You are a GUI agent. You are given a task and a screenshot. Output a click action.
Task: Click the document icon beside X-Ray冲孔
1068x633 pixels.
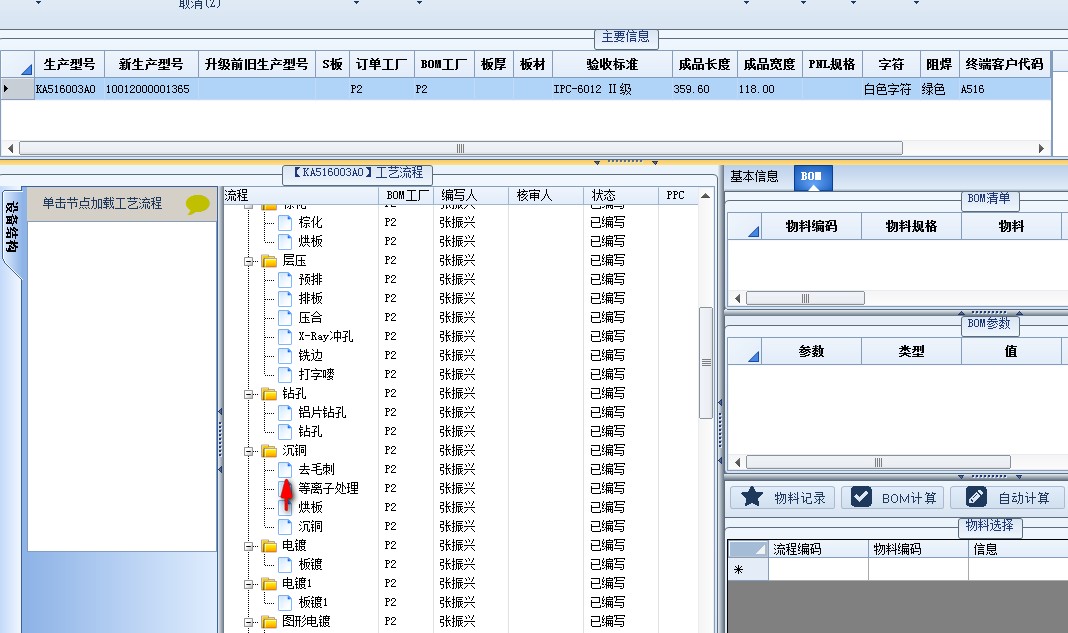point(285,337)
